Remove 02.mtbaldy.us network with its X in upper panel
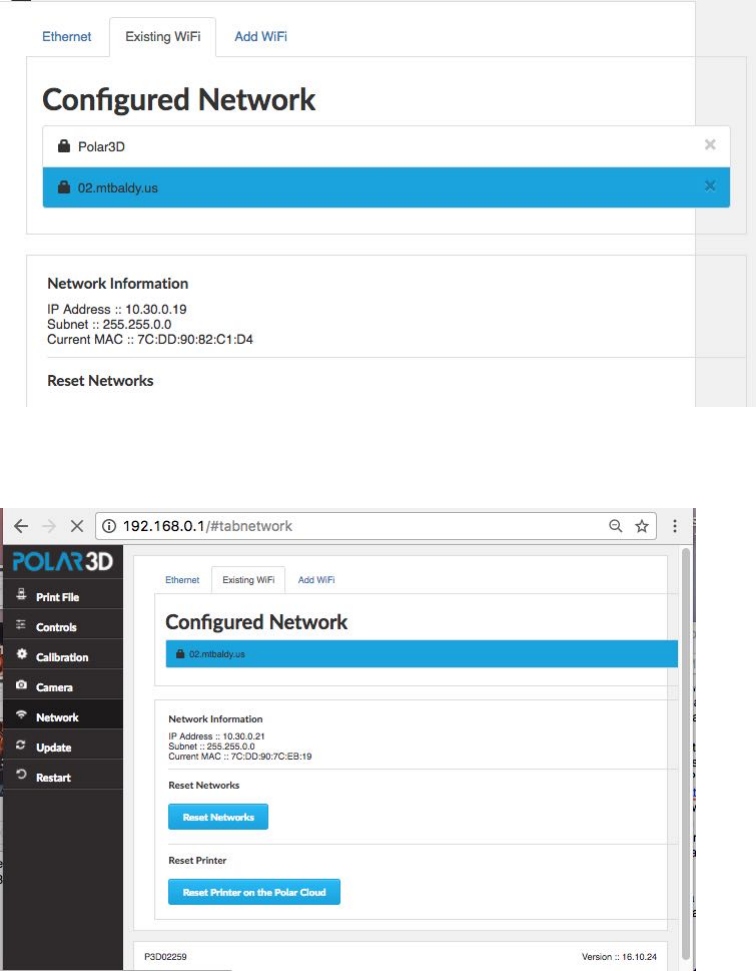756x971 pixels. 710,186
